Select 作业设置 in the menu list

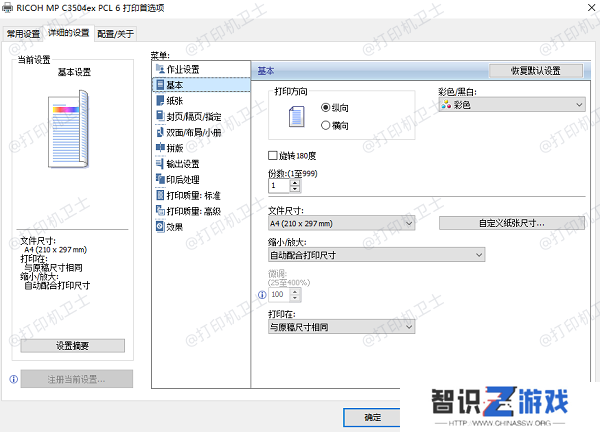point(201,69)
